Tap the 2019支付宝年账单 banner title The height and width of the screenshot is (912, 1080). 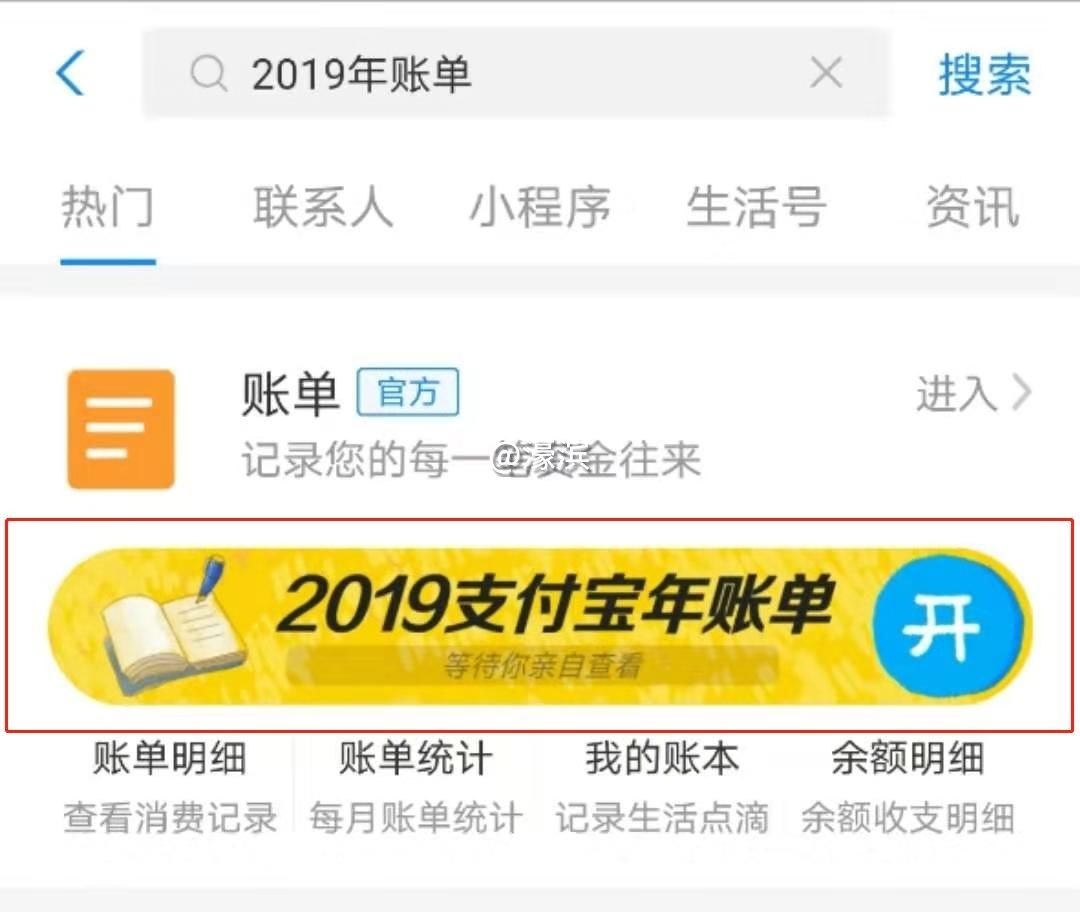point(555,603)
